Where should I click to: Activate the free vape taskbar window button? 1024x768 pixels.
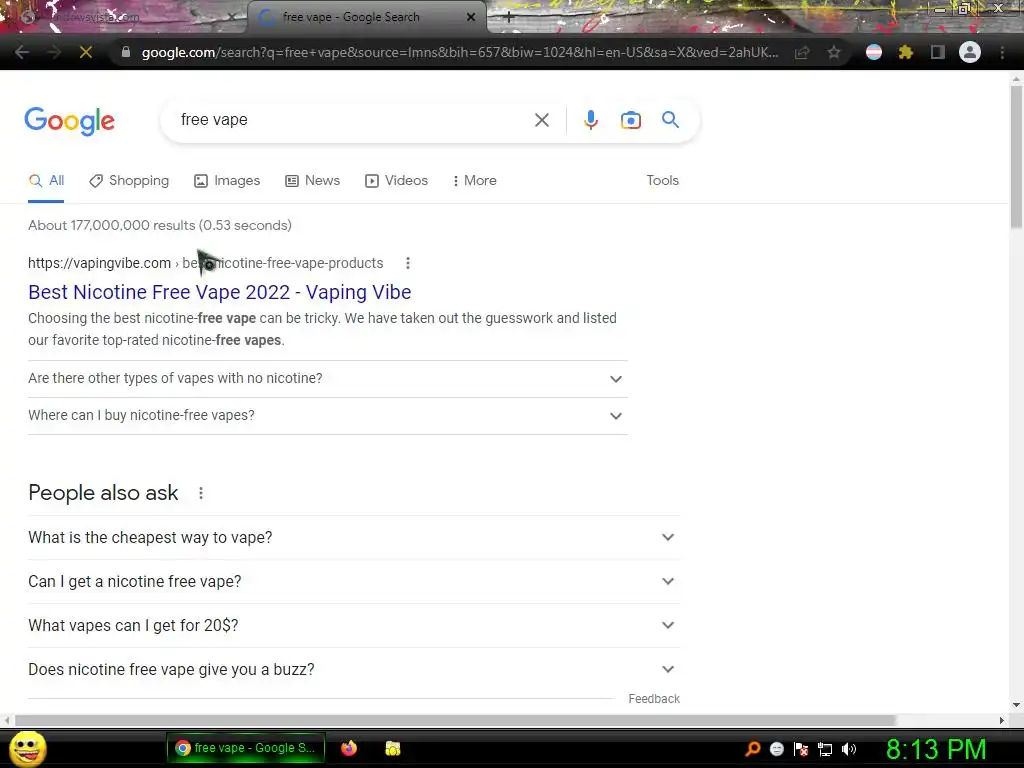pos(245,748)
